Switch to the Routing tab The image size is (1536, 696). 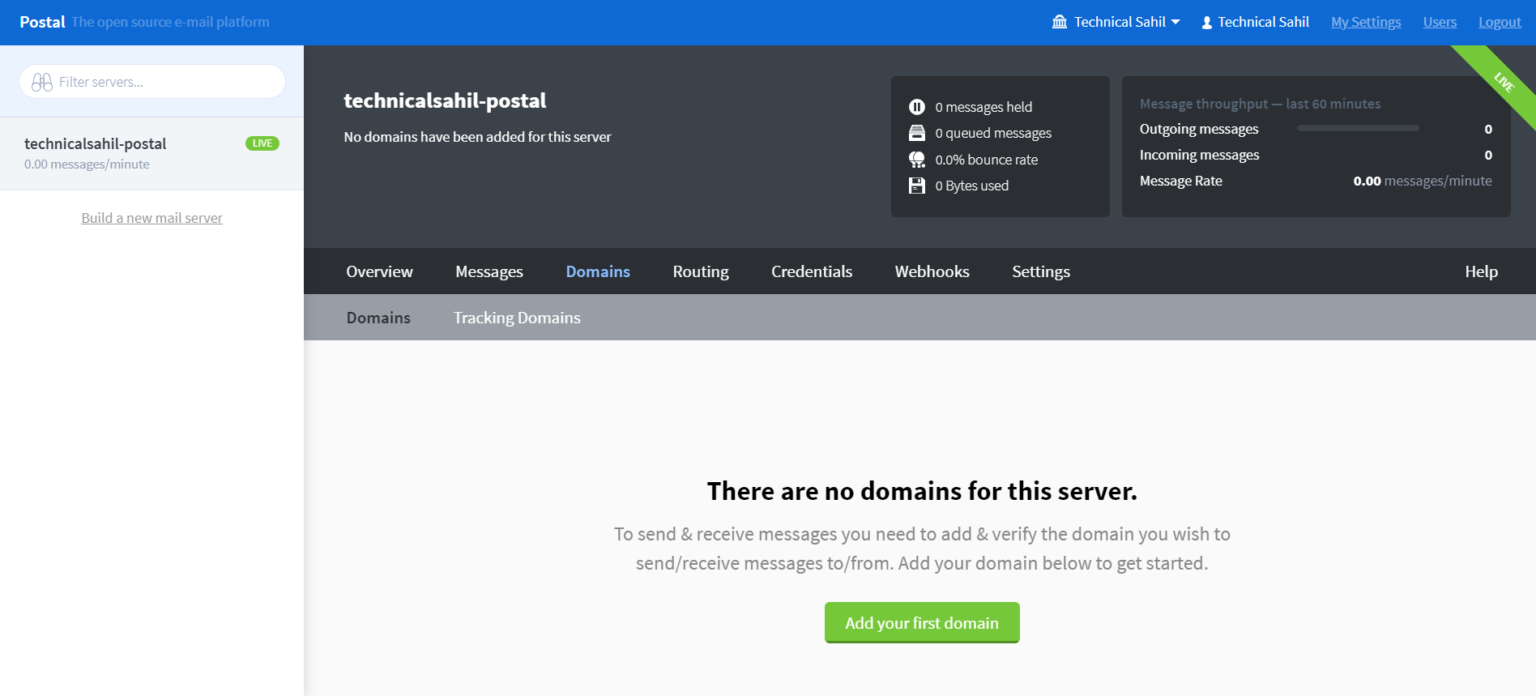tap(700, 271)
